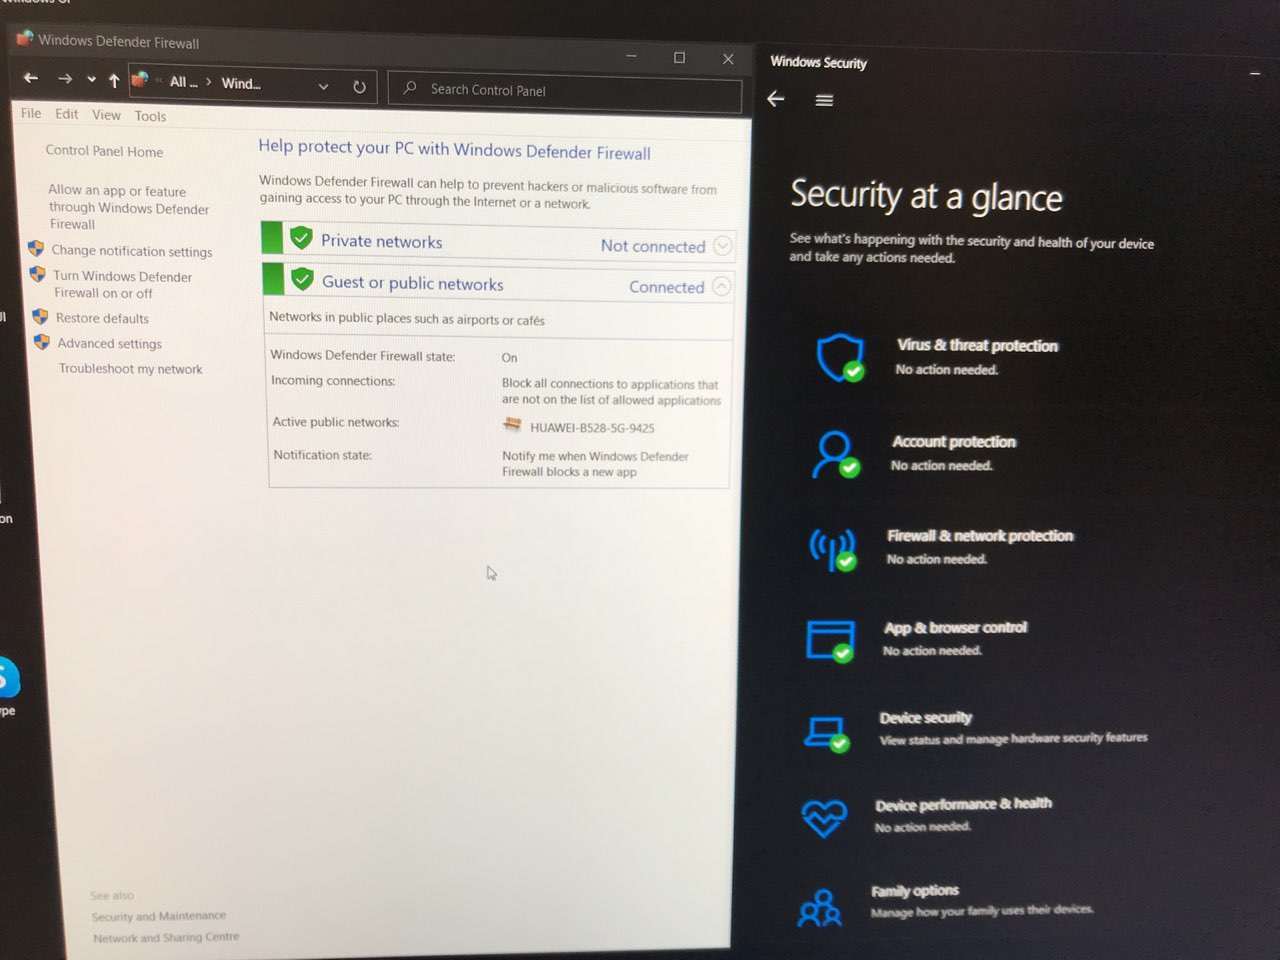Open Virus & threat protection shield icon
Image resolution: width=1280 pixels, height=960 pixels.
tap(839, 358)
